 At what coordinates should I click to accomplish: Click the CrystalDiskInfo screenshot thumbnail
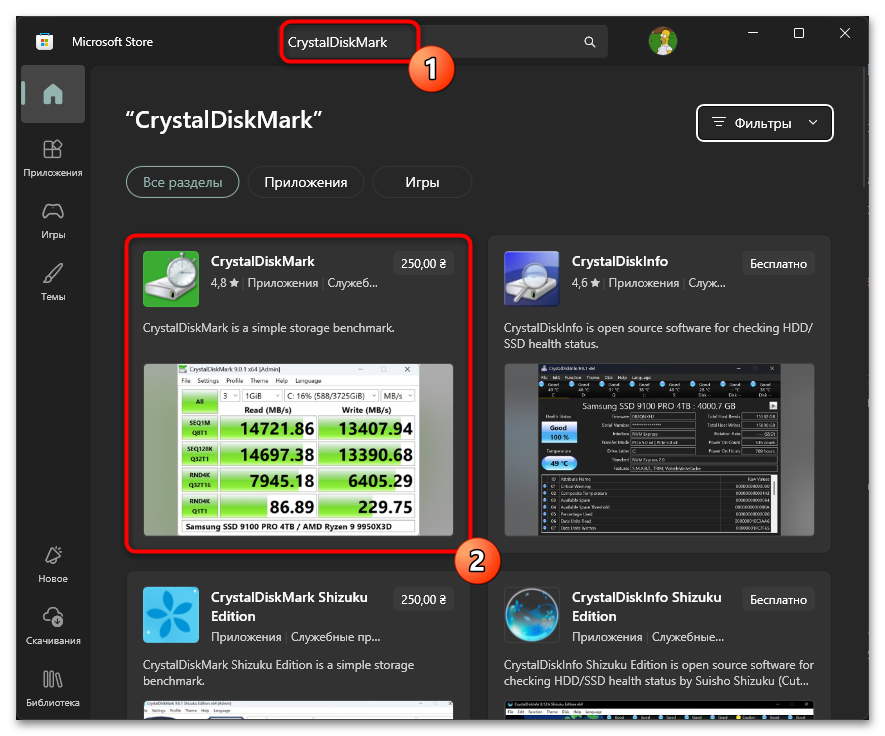659,450
